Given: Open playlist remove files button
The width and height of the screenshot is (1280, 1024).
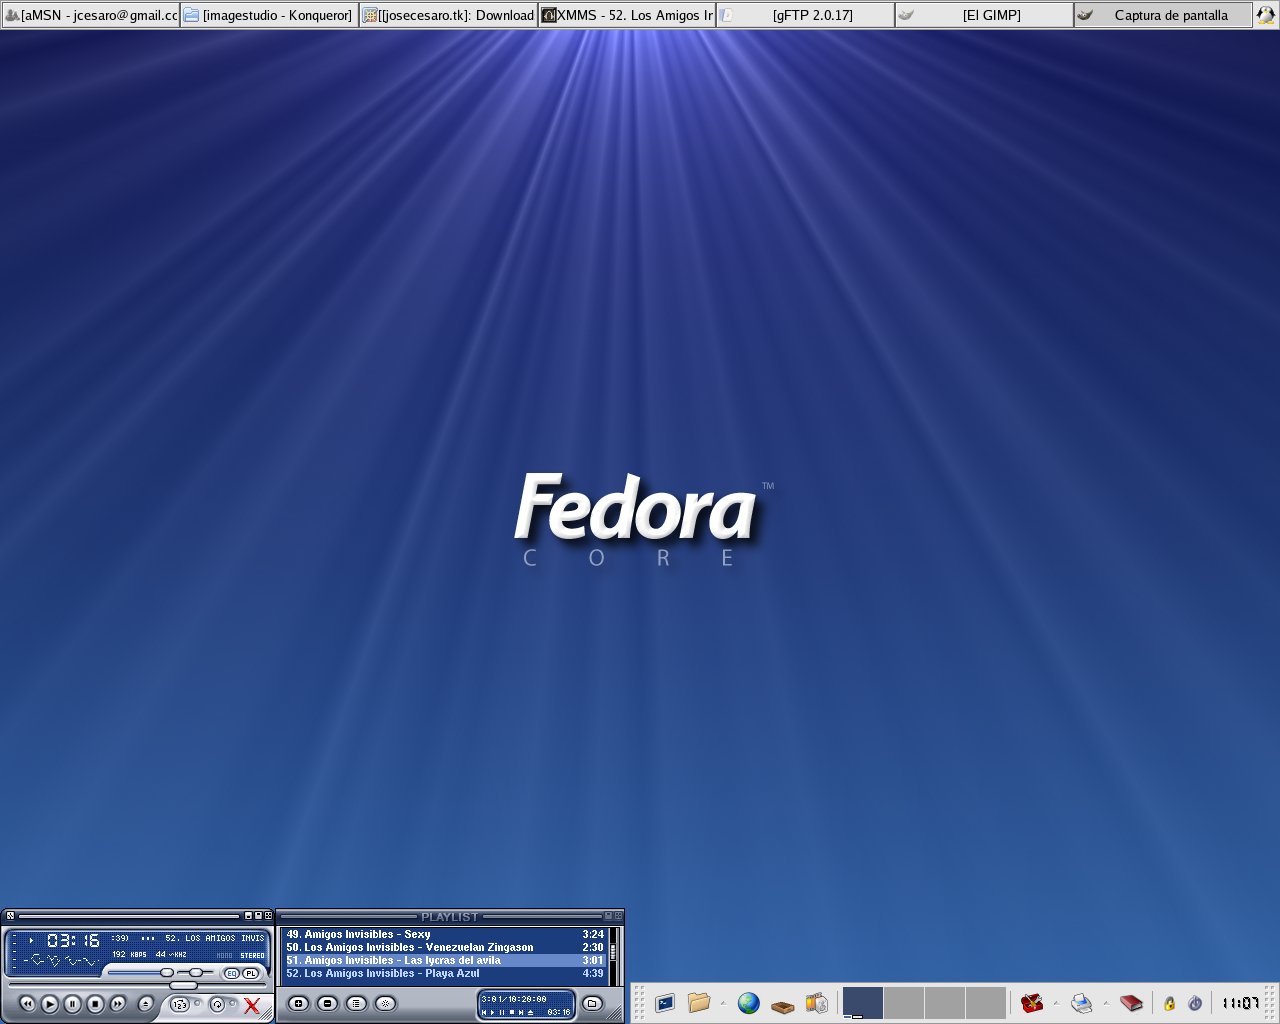Looking at the screenshot, I should point(327,1003).
